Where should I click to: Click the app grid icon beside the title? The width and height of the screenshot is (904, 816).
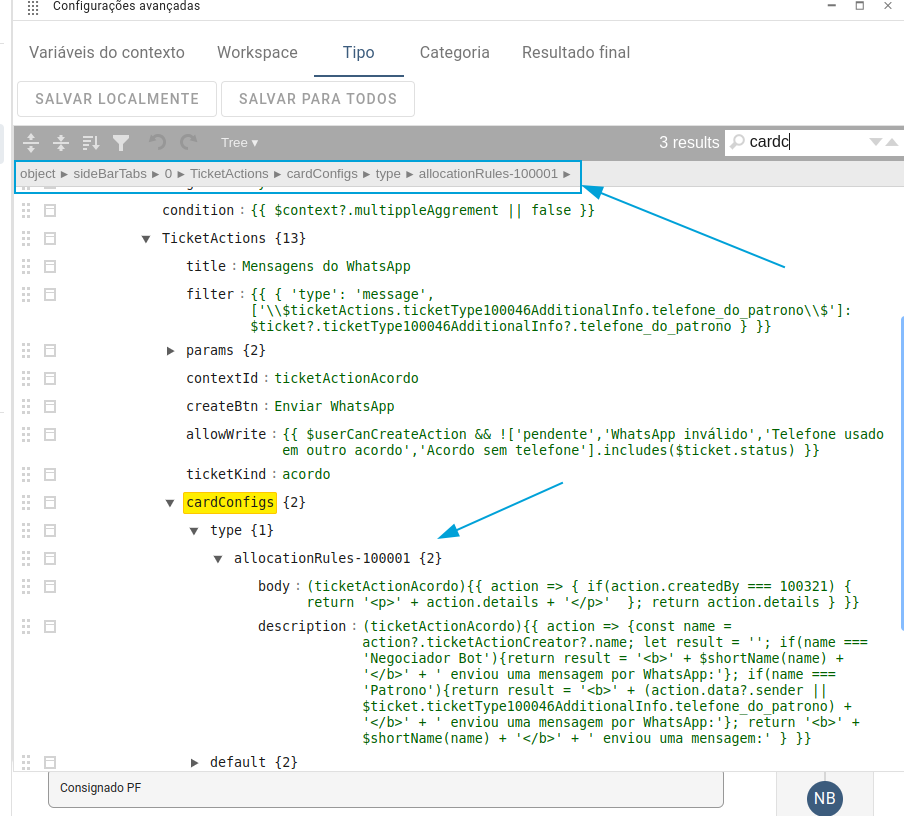click(x=33, y=7)
